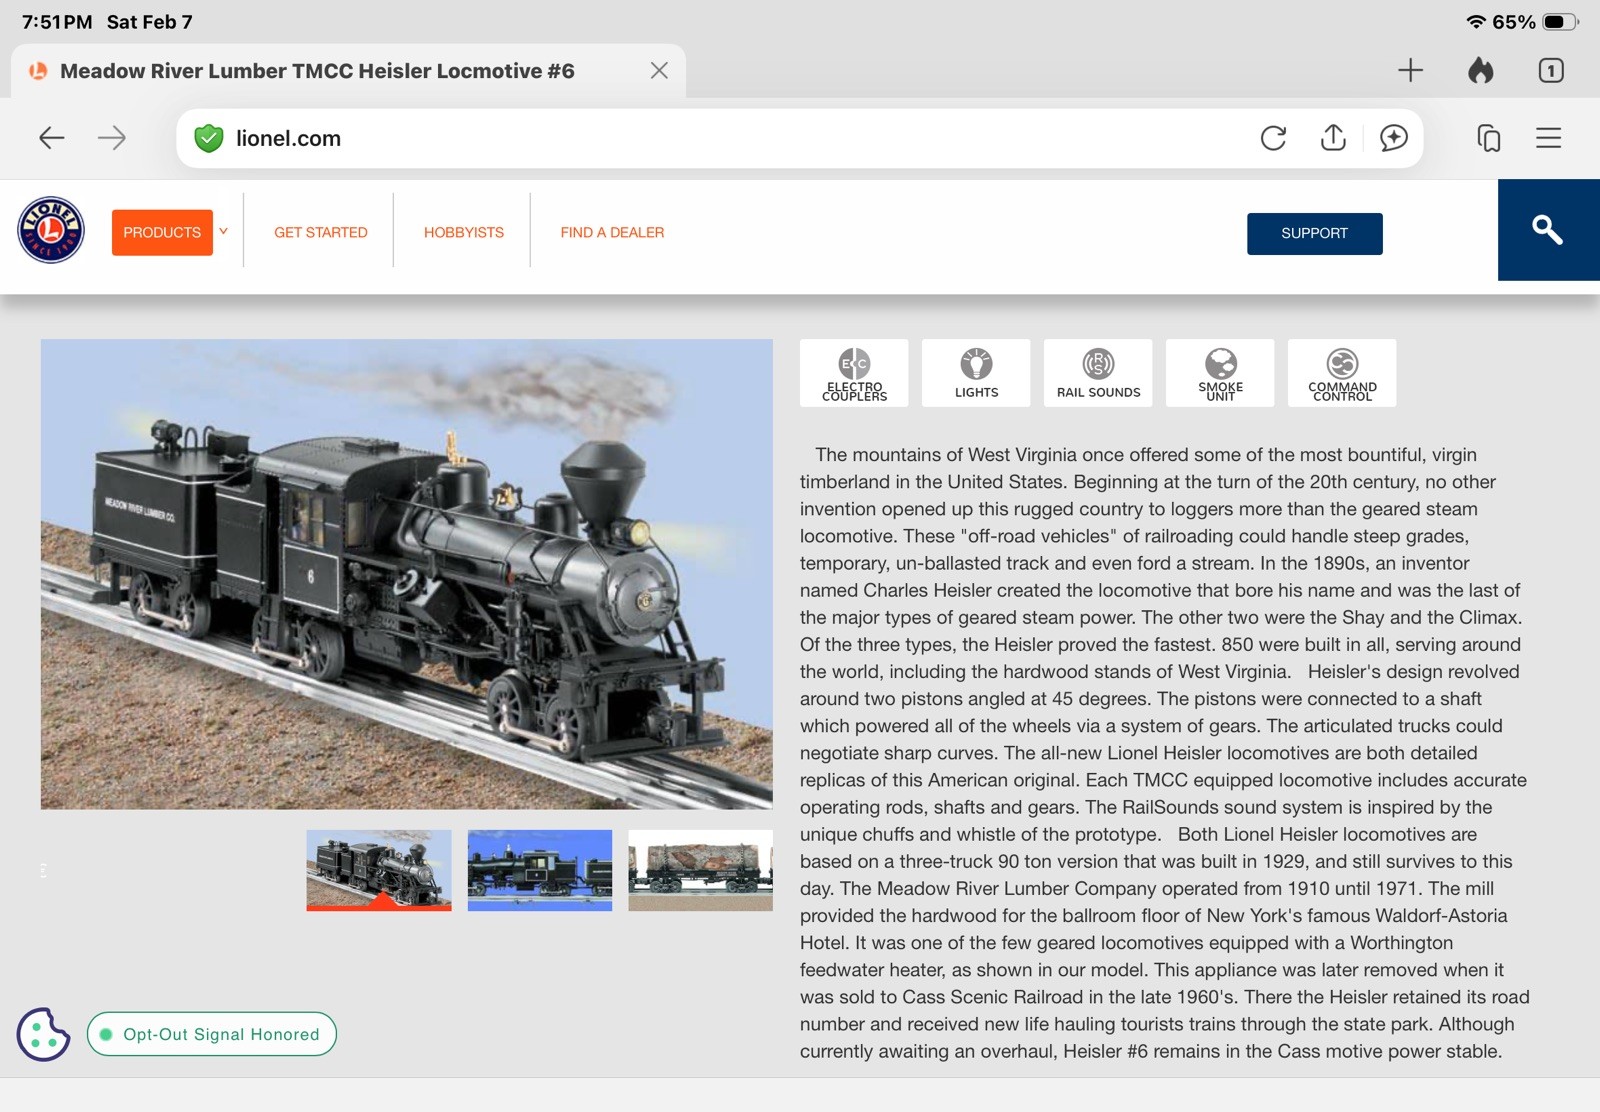This screenshot has width=1600, height=1112.
Task: Click the Opt-Out Signal Honored badge
Action: [x=212, y=1034]
